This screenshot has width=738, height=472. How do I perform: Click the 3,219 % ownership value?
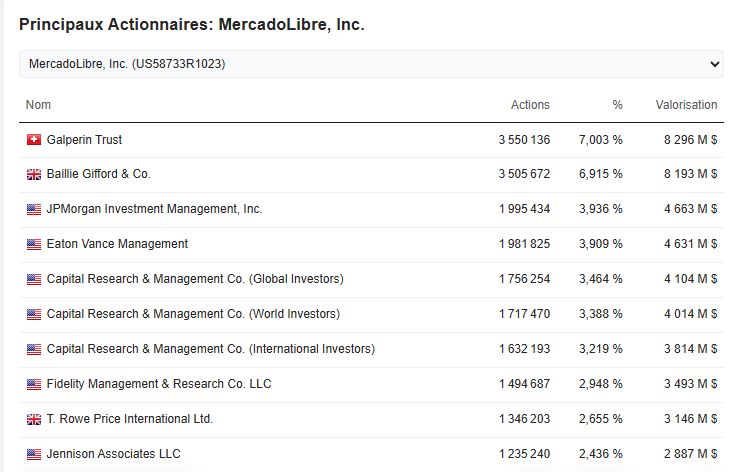pyautogui.click(x=601, y=349)
